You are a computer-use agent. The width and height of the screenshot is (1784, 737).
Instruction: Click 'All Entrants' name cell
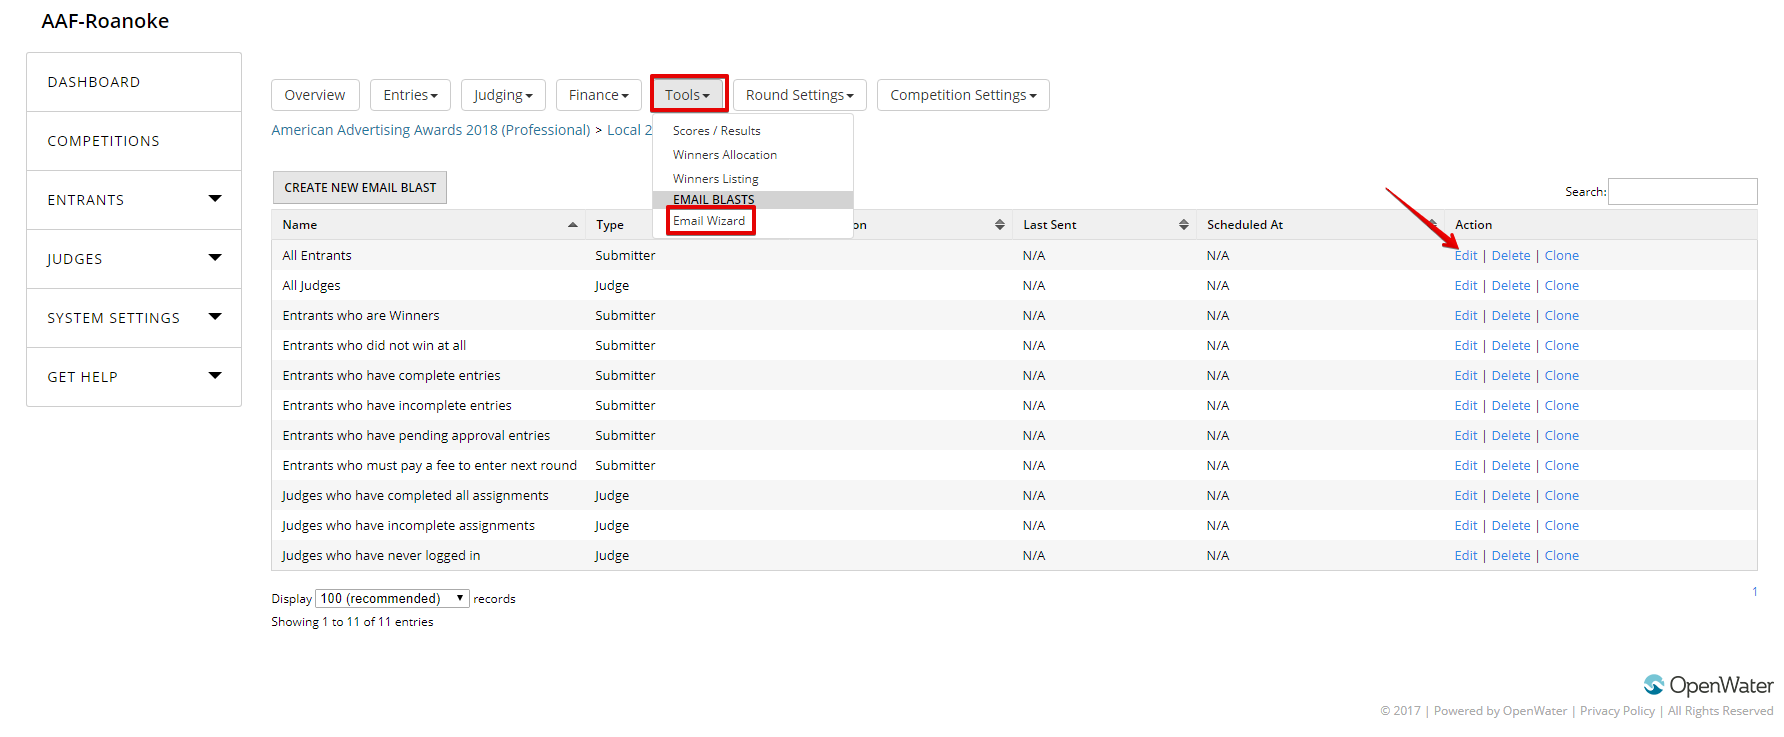317,256
